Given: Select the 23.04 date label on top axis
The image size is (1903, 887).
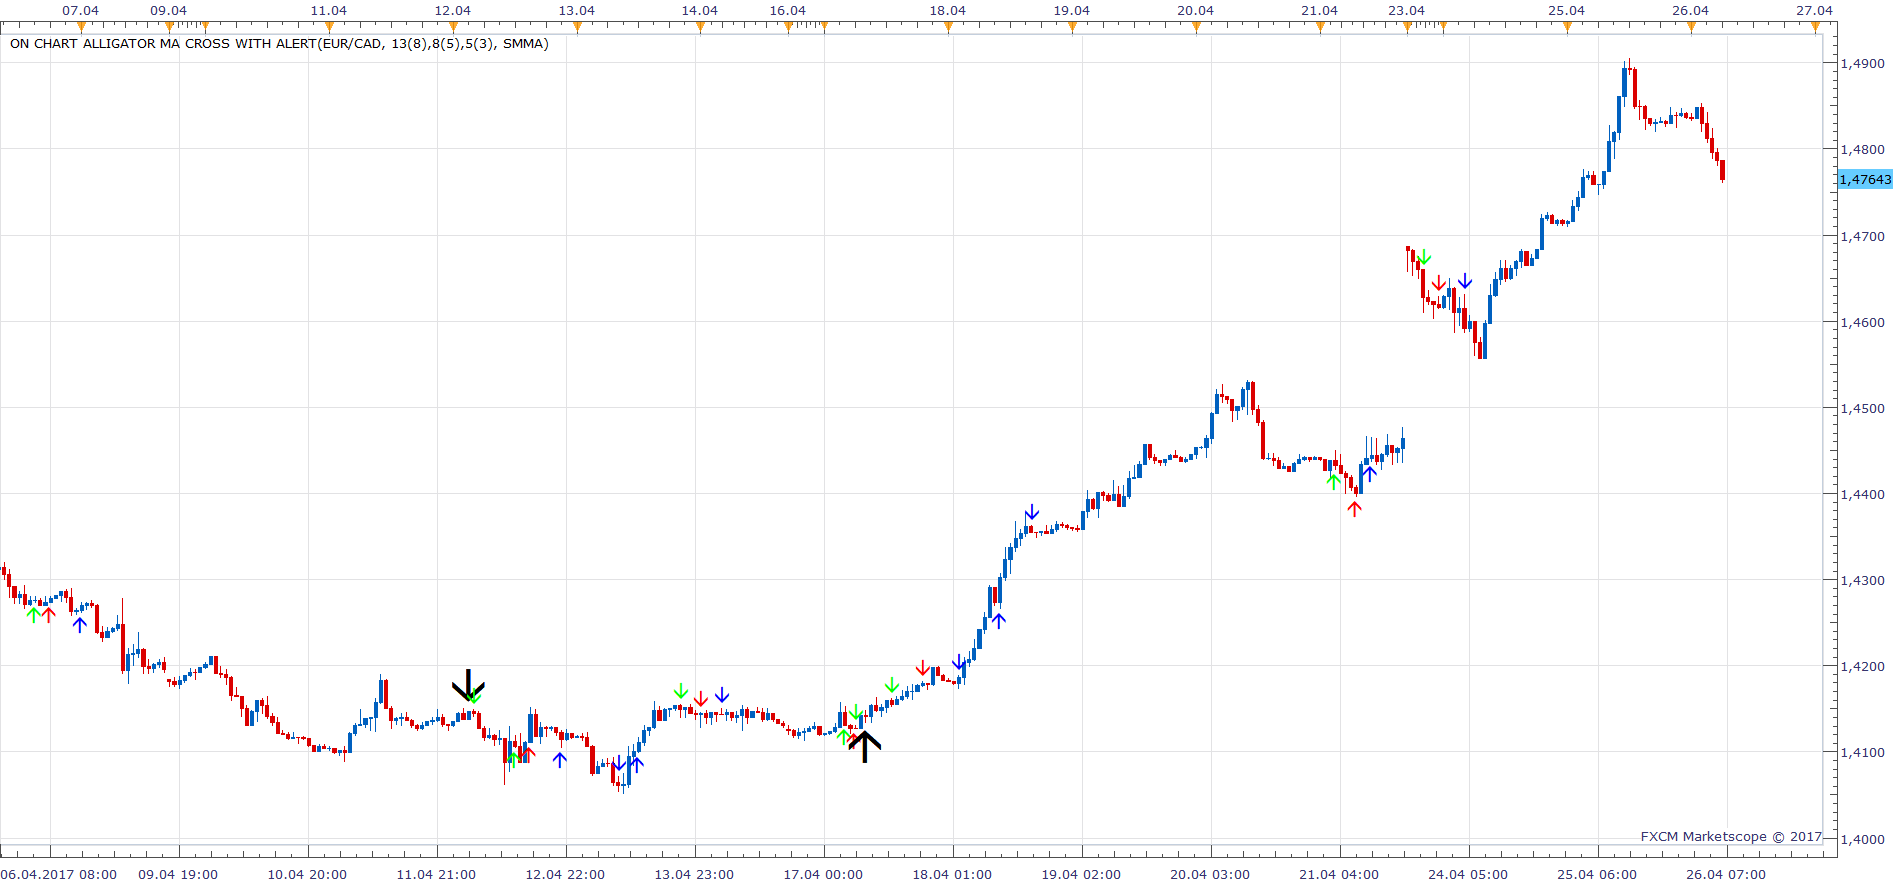Looking at the screenshot, I should (1406, 10).
